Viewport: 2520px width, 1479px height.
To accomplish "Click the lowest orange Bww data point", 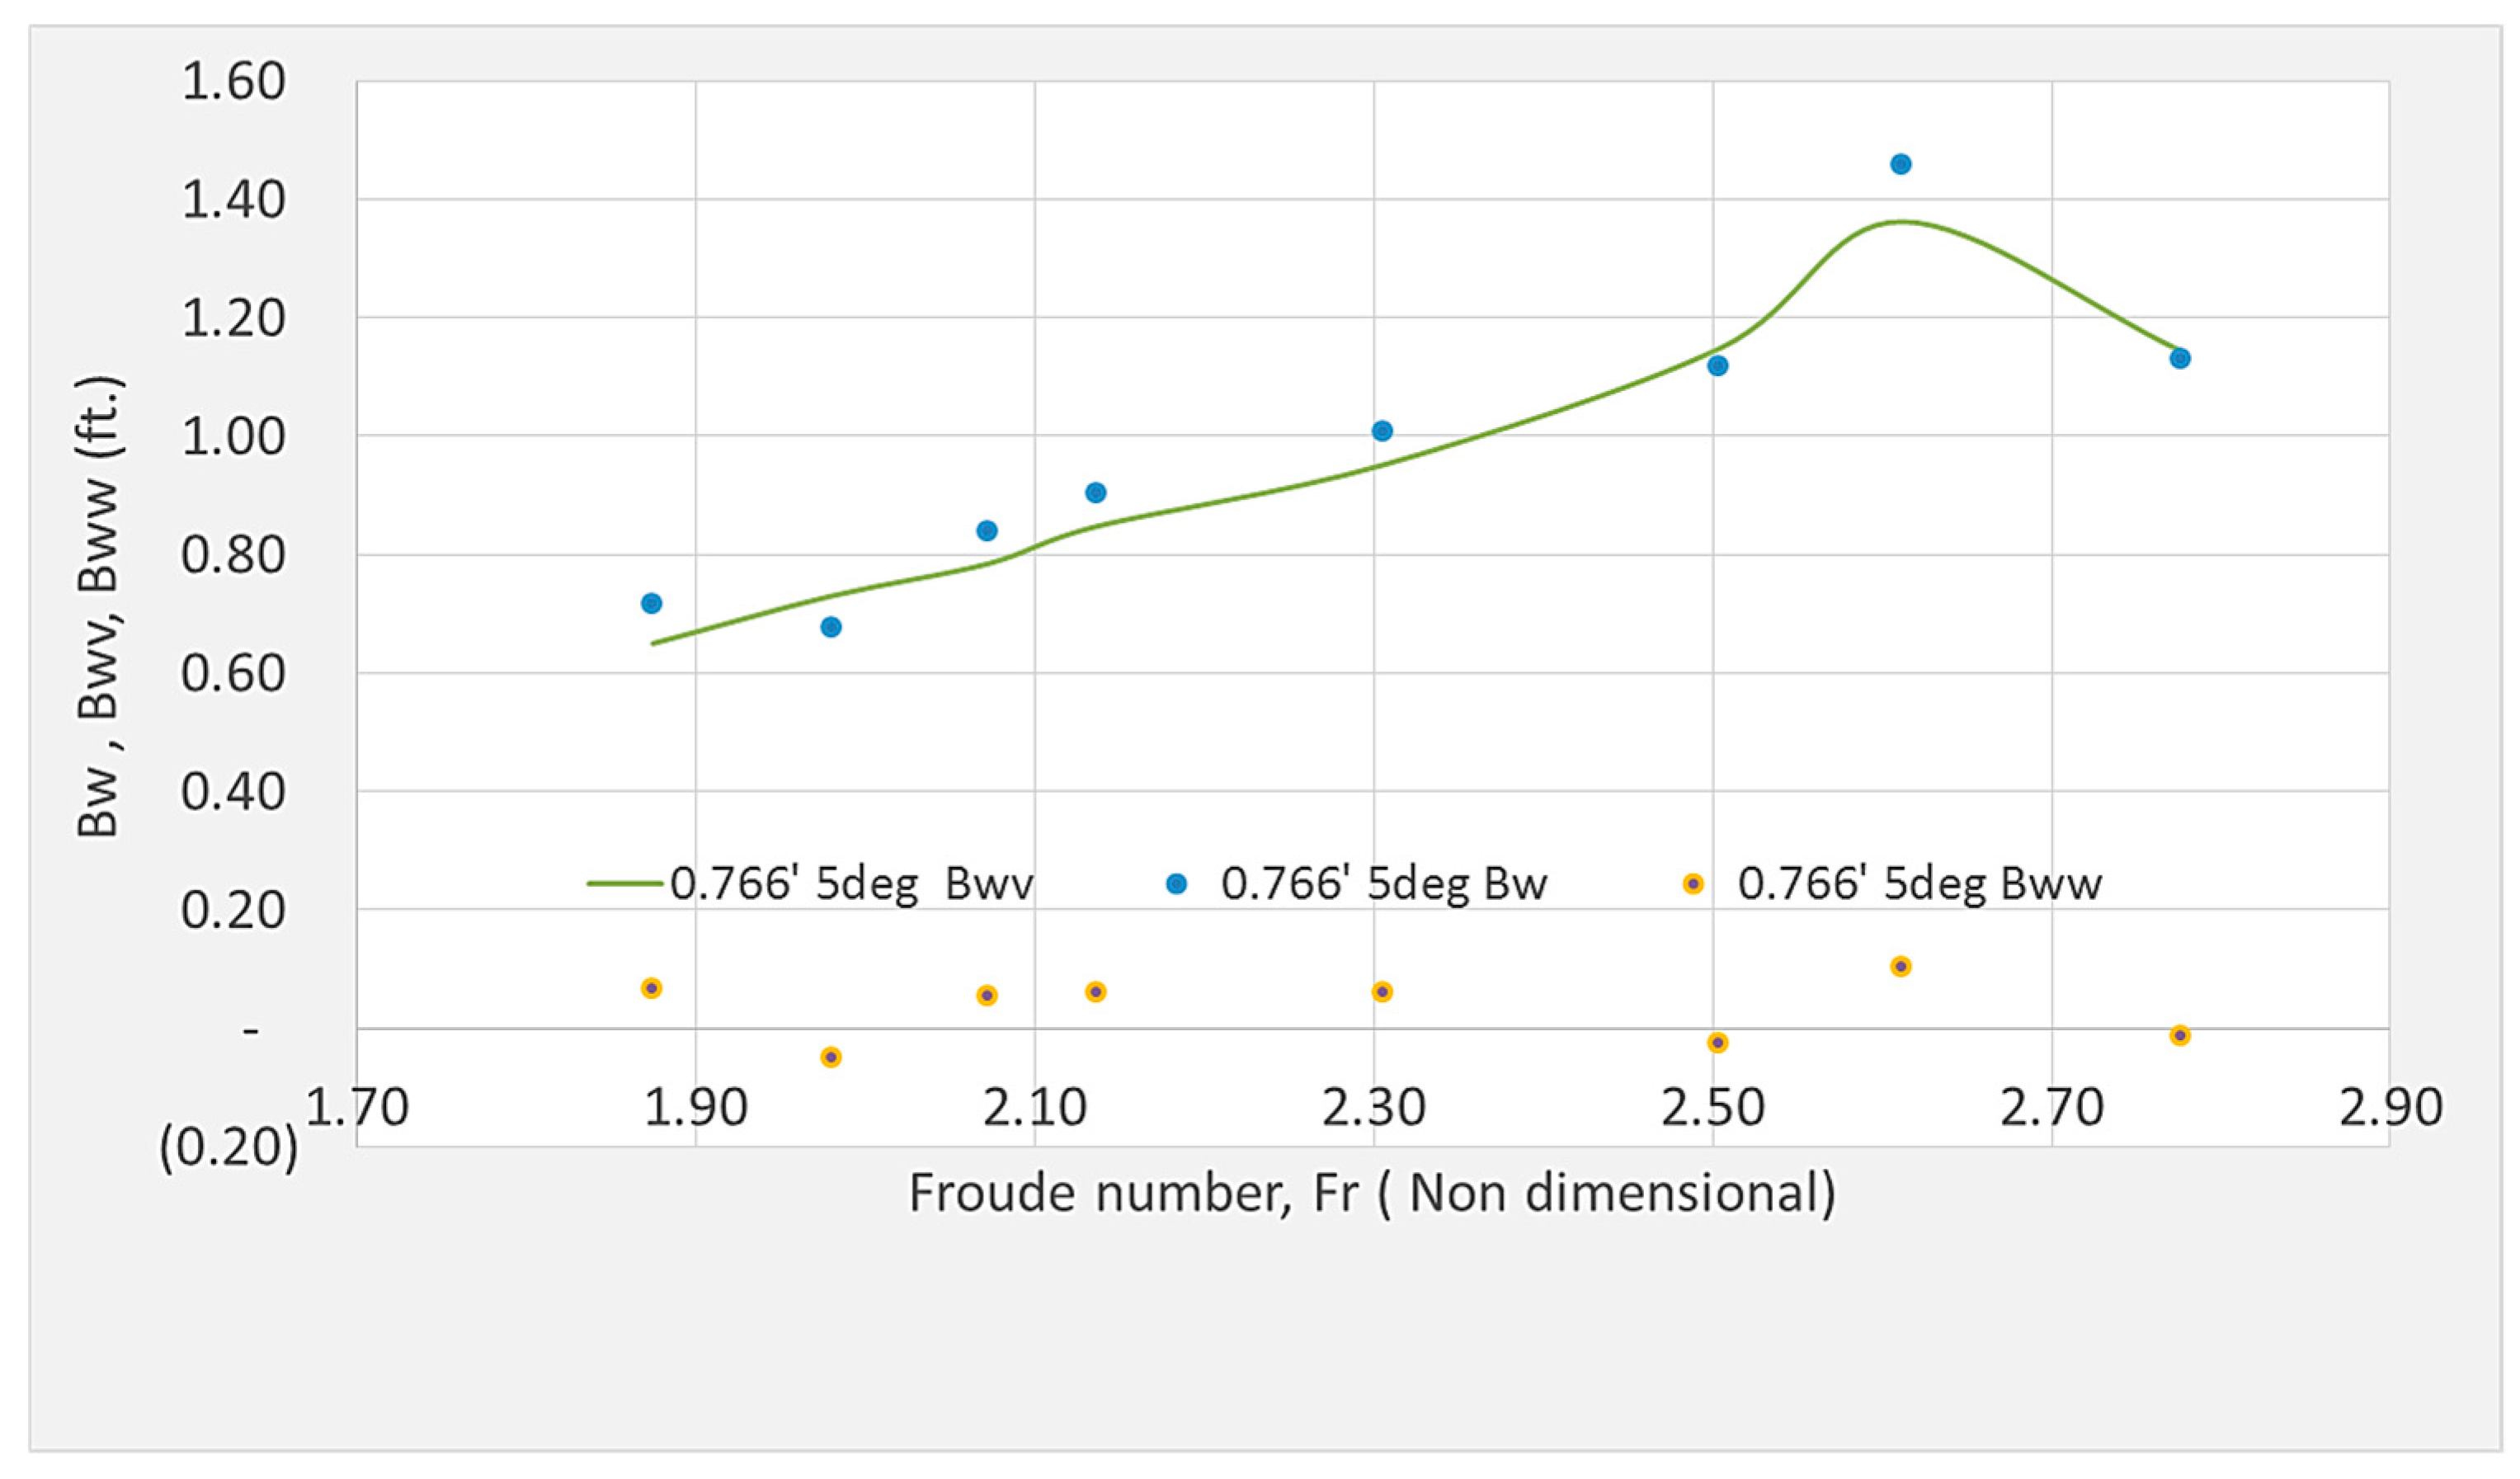I will coord(831,1057).
